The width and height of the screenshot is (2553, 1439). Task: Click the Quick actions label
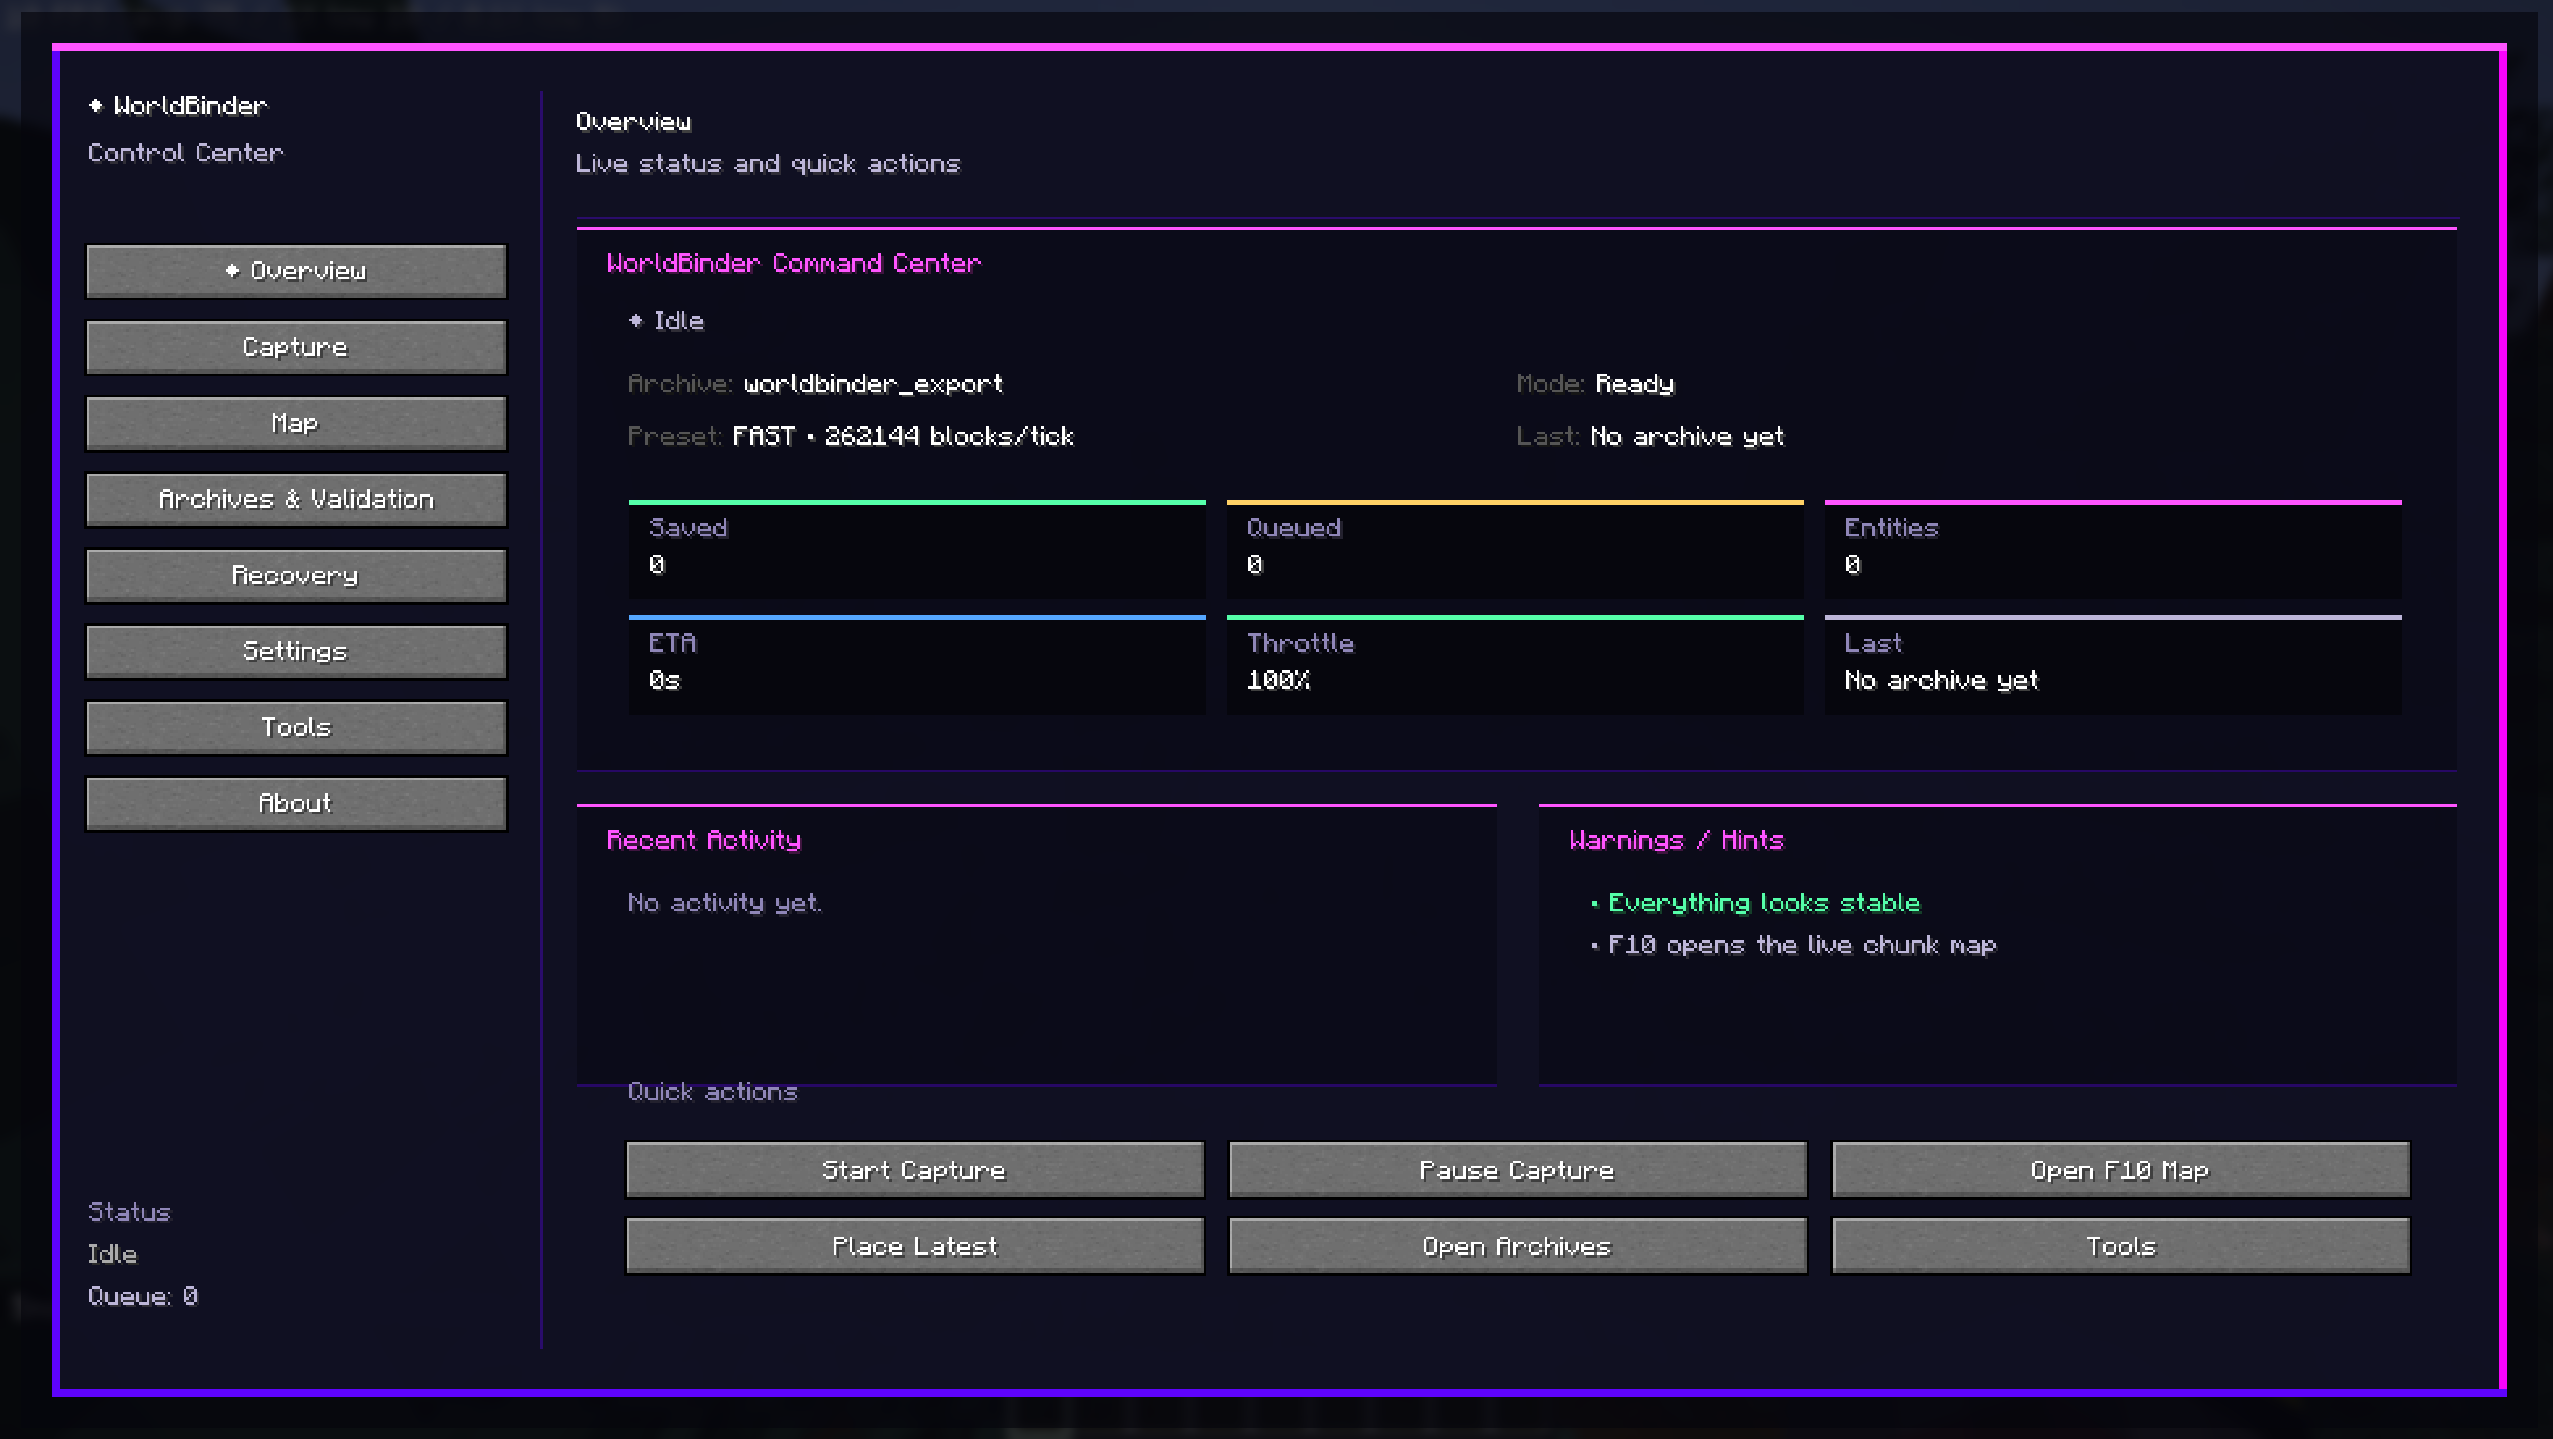(x=713, y=1091)
